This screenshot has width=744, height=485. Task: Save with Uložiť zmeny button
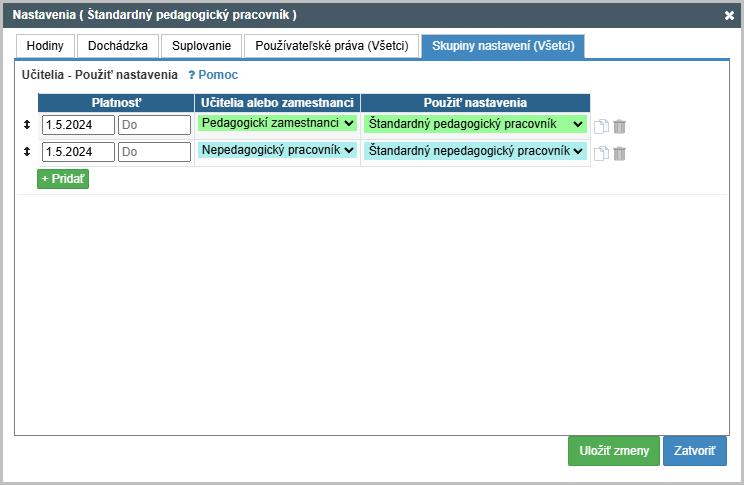click(x=614, y=451)
